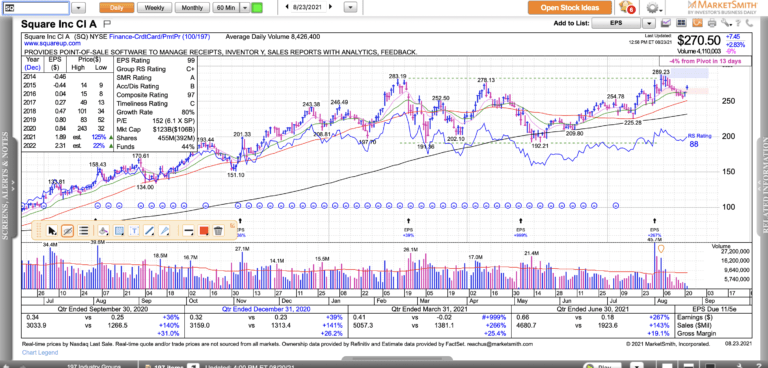
Task: Click the EPS +267% earnings marker
Action: click(655, 230)
